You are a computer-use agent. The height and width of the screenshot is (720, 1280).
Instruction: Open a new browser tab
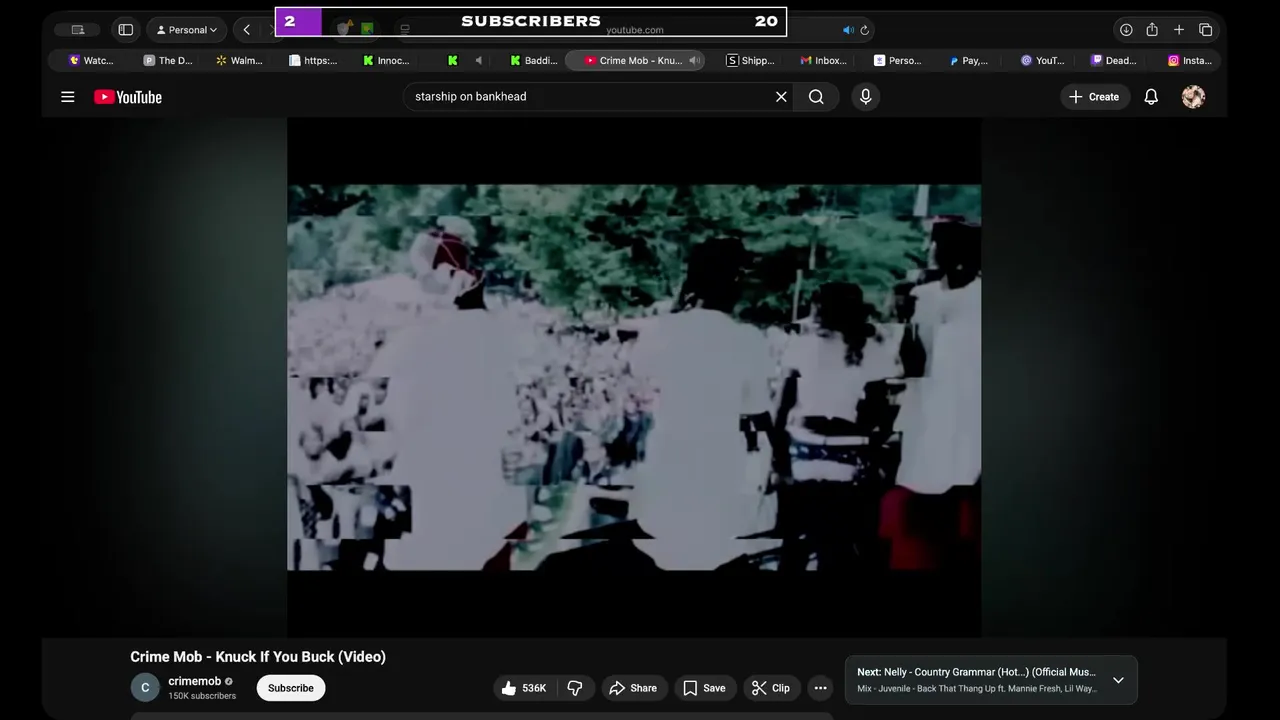click(1179, 30)
